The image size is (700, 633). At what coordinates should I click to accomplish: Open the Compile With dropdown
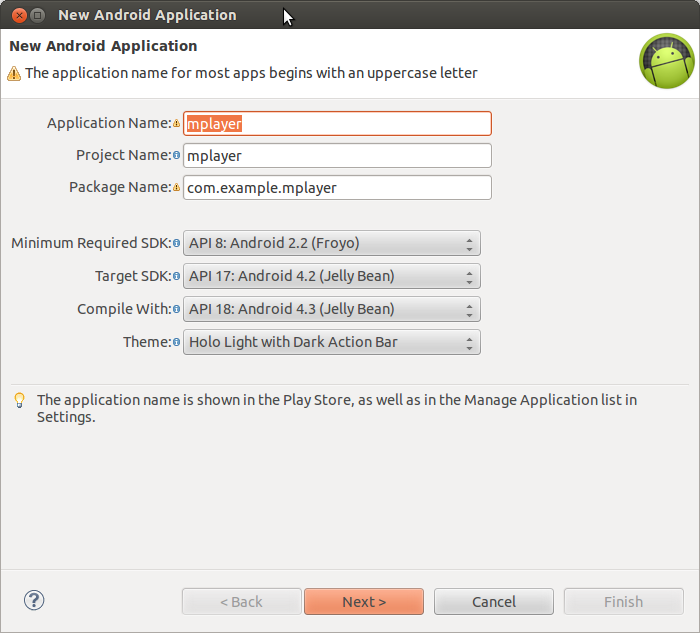[x=332, y=309]
